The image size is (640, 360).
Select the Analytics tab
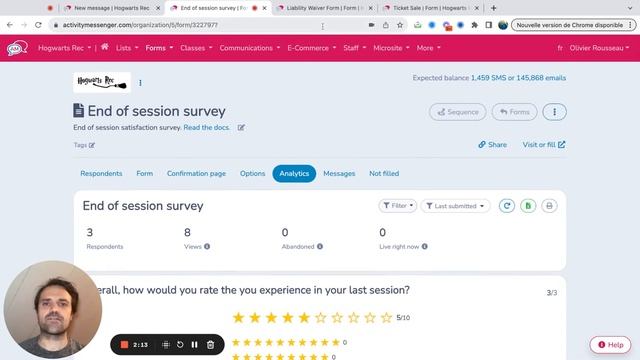pyautogui.click(x=294, y=173)
